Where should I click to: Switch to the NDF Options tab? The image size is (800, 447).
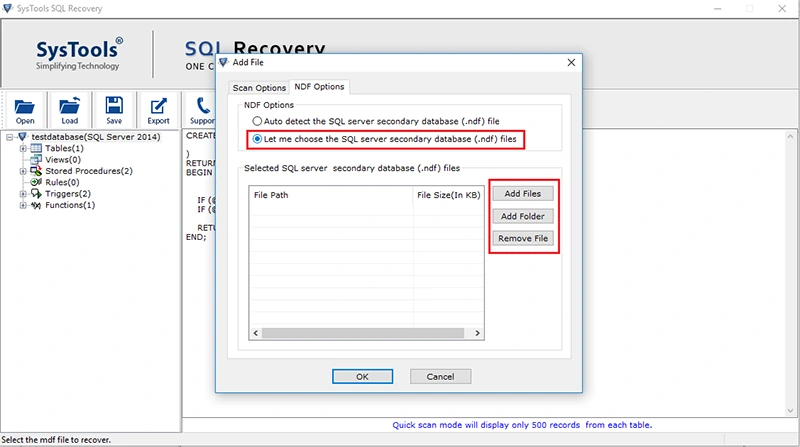319,87
